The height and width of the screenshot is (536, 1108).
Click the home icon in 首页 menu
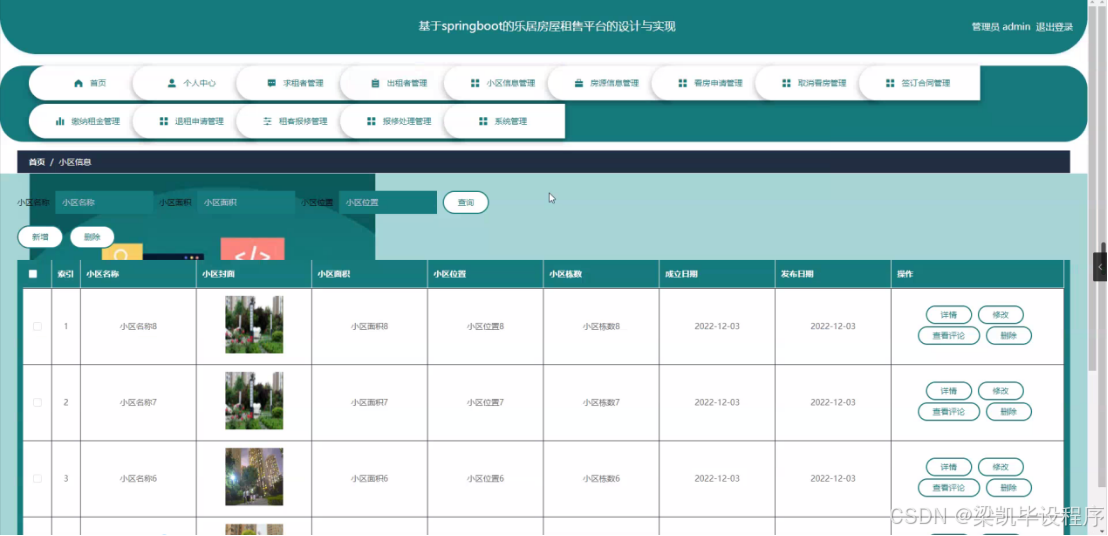click(x=78, y=83)
